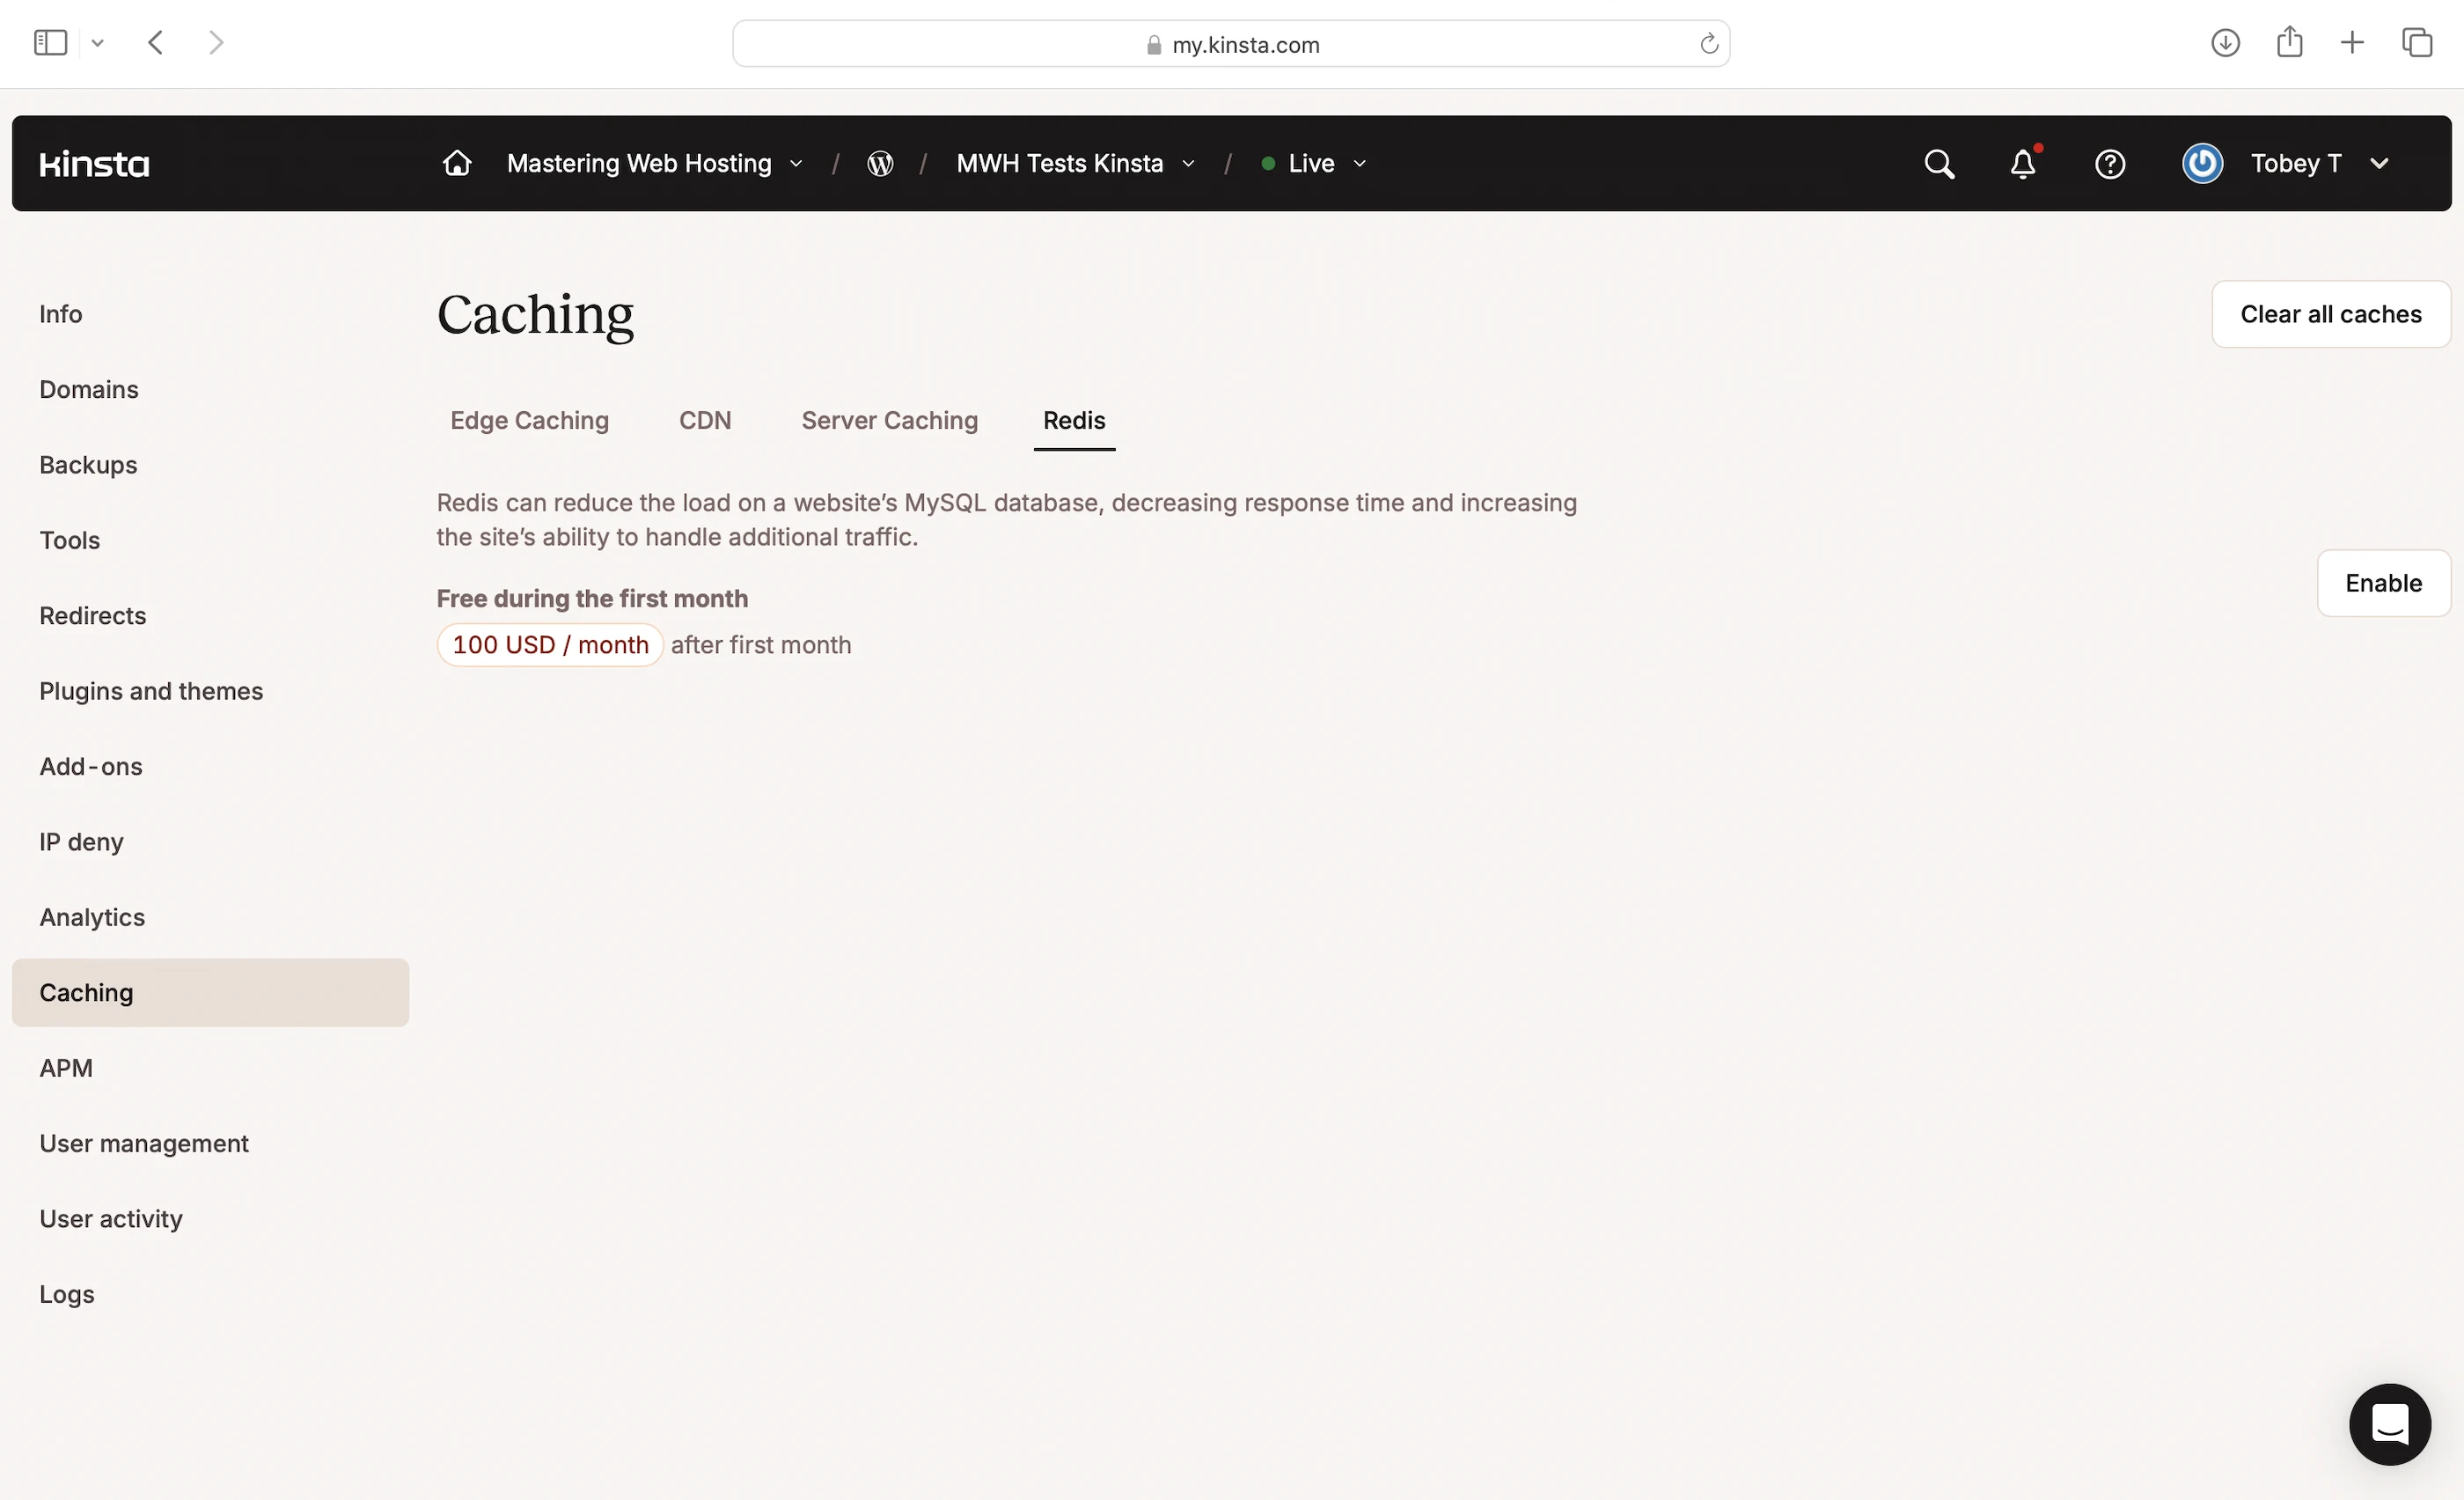The height and width of the screenshot is (1500, 2464).
Task: Click the Kinsta logo
Action: pos(94,164)
